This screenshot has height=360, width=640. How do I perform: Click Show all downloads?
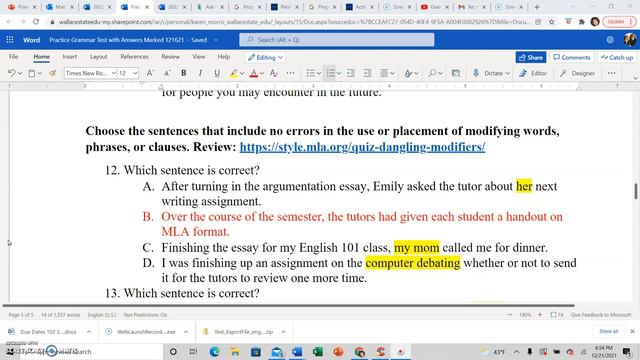click(x=609, y=331)
